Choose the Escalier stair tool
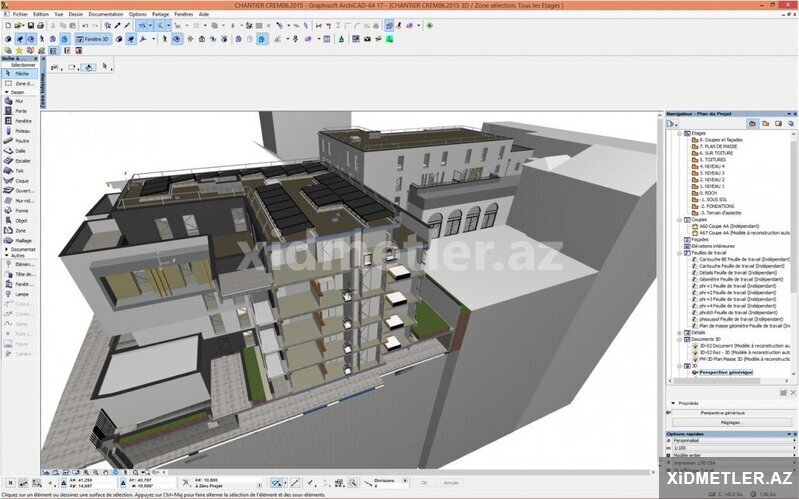 [x=20, y=160]
